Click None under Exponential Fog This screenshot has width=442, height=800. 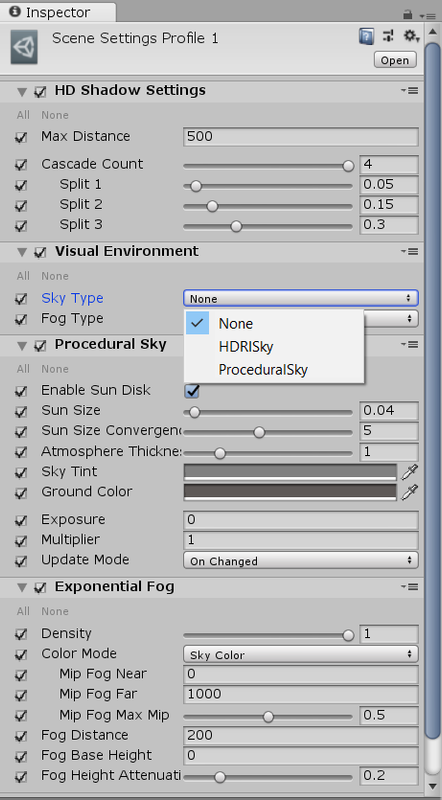click(x=55, y=611)
